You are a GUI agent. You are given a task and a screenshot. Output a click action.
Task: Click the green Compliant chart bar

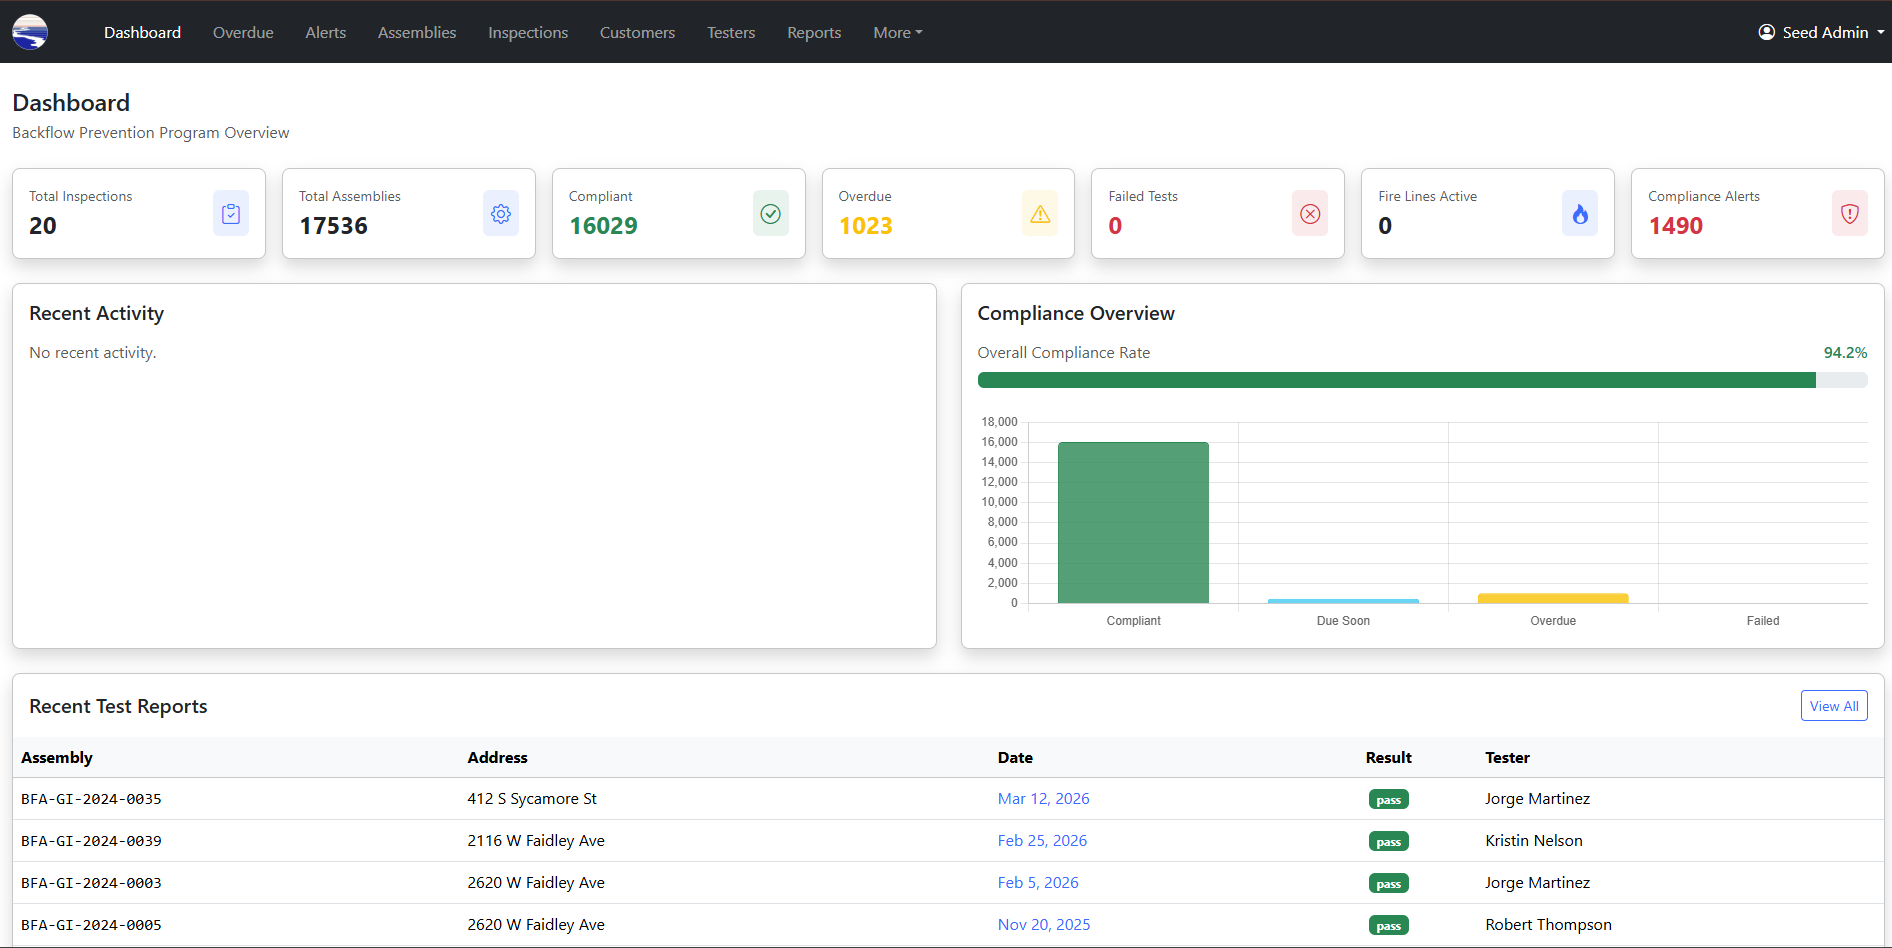click(1133, 522)
